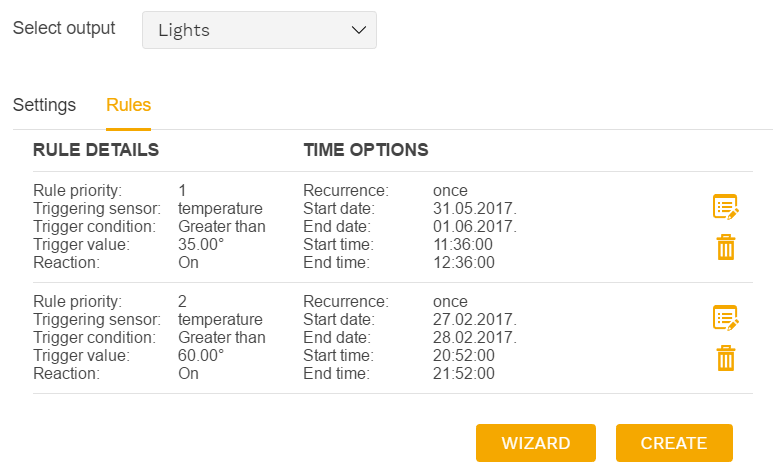Click the end time 12:36:00

(464, 262)
